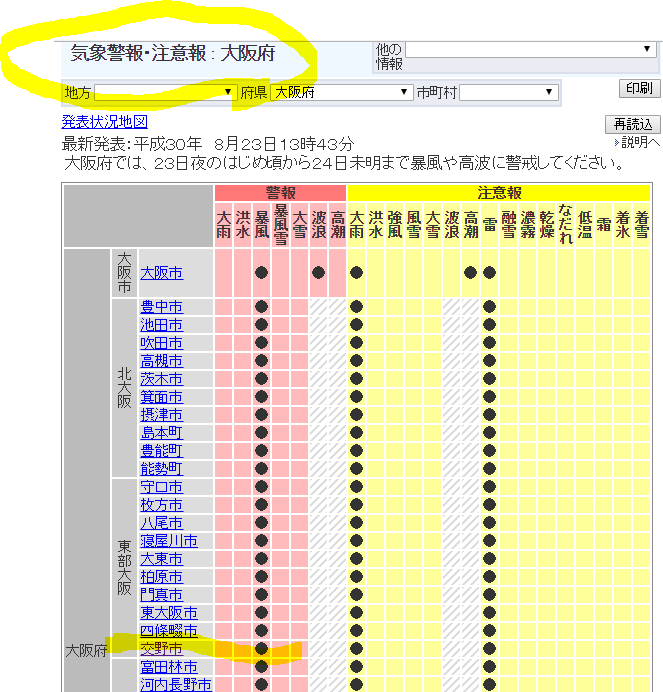
Task: Click the 大雨 advisory dot for 八尾市
Action: [356, 523]
